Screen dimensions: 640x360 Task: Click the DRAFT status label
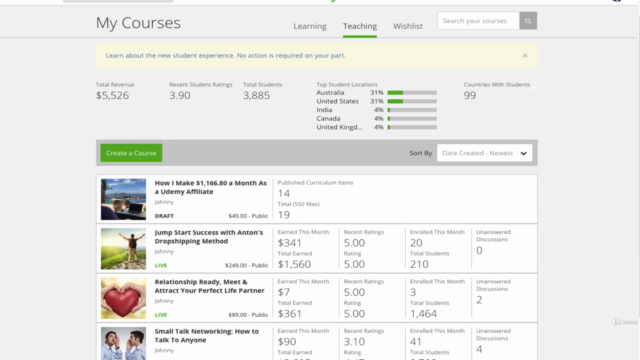click(x=164, y=216)
